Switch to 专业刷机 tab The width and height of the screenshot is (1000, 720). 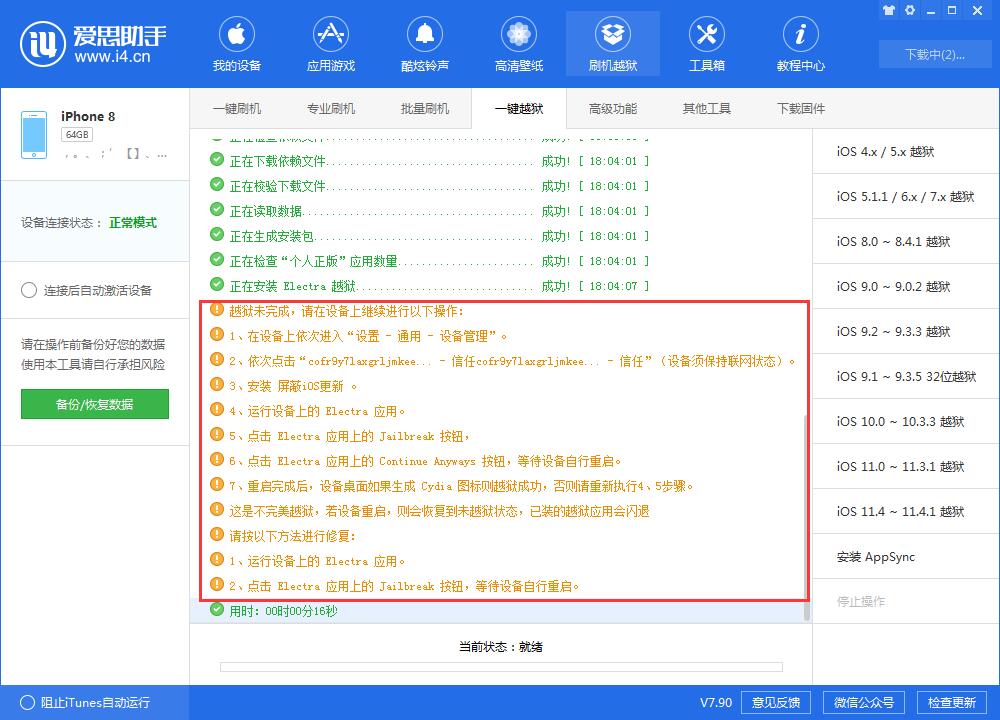[x=330, y=108]
